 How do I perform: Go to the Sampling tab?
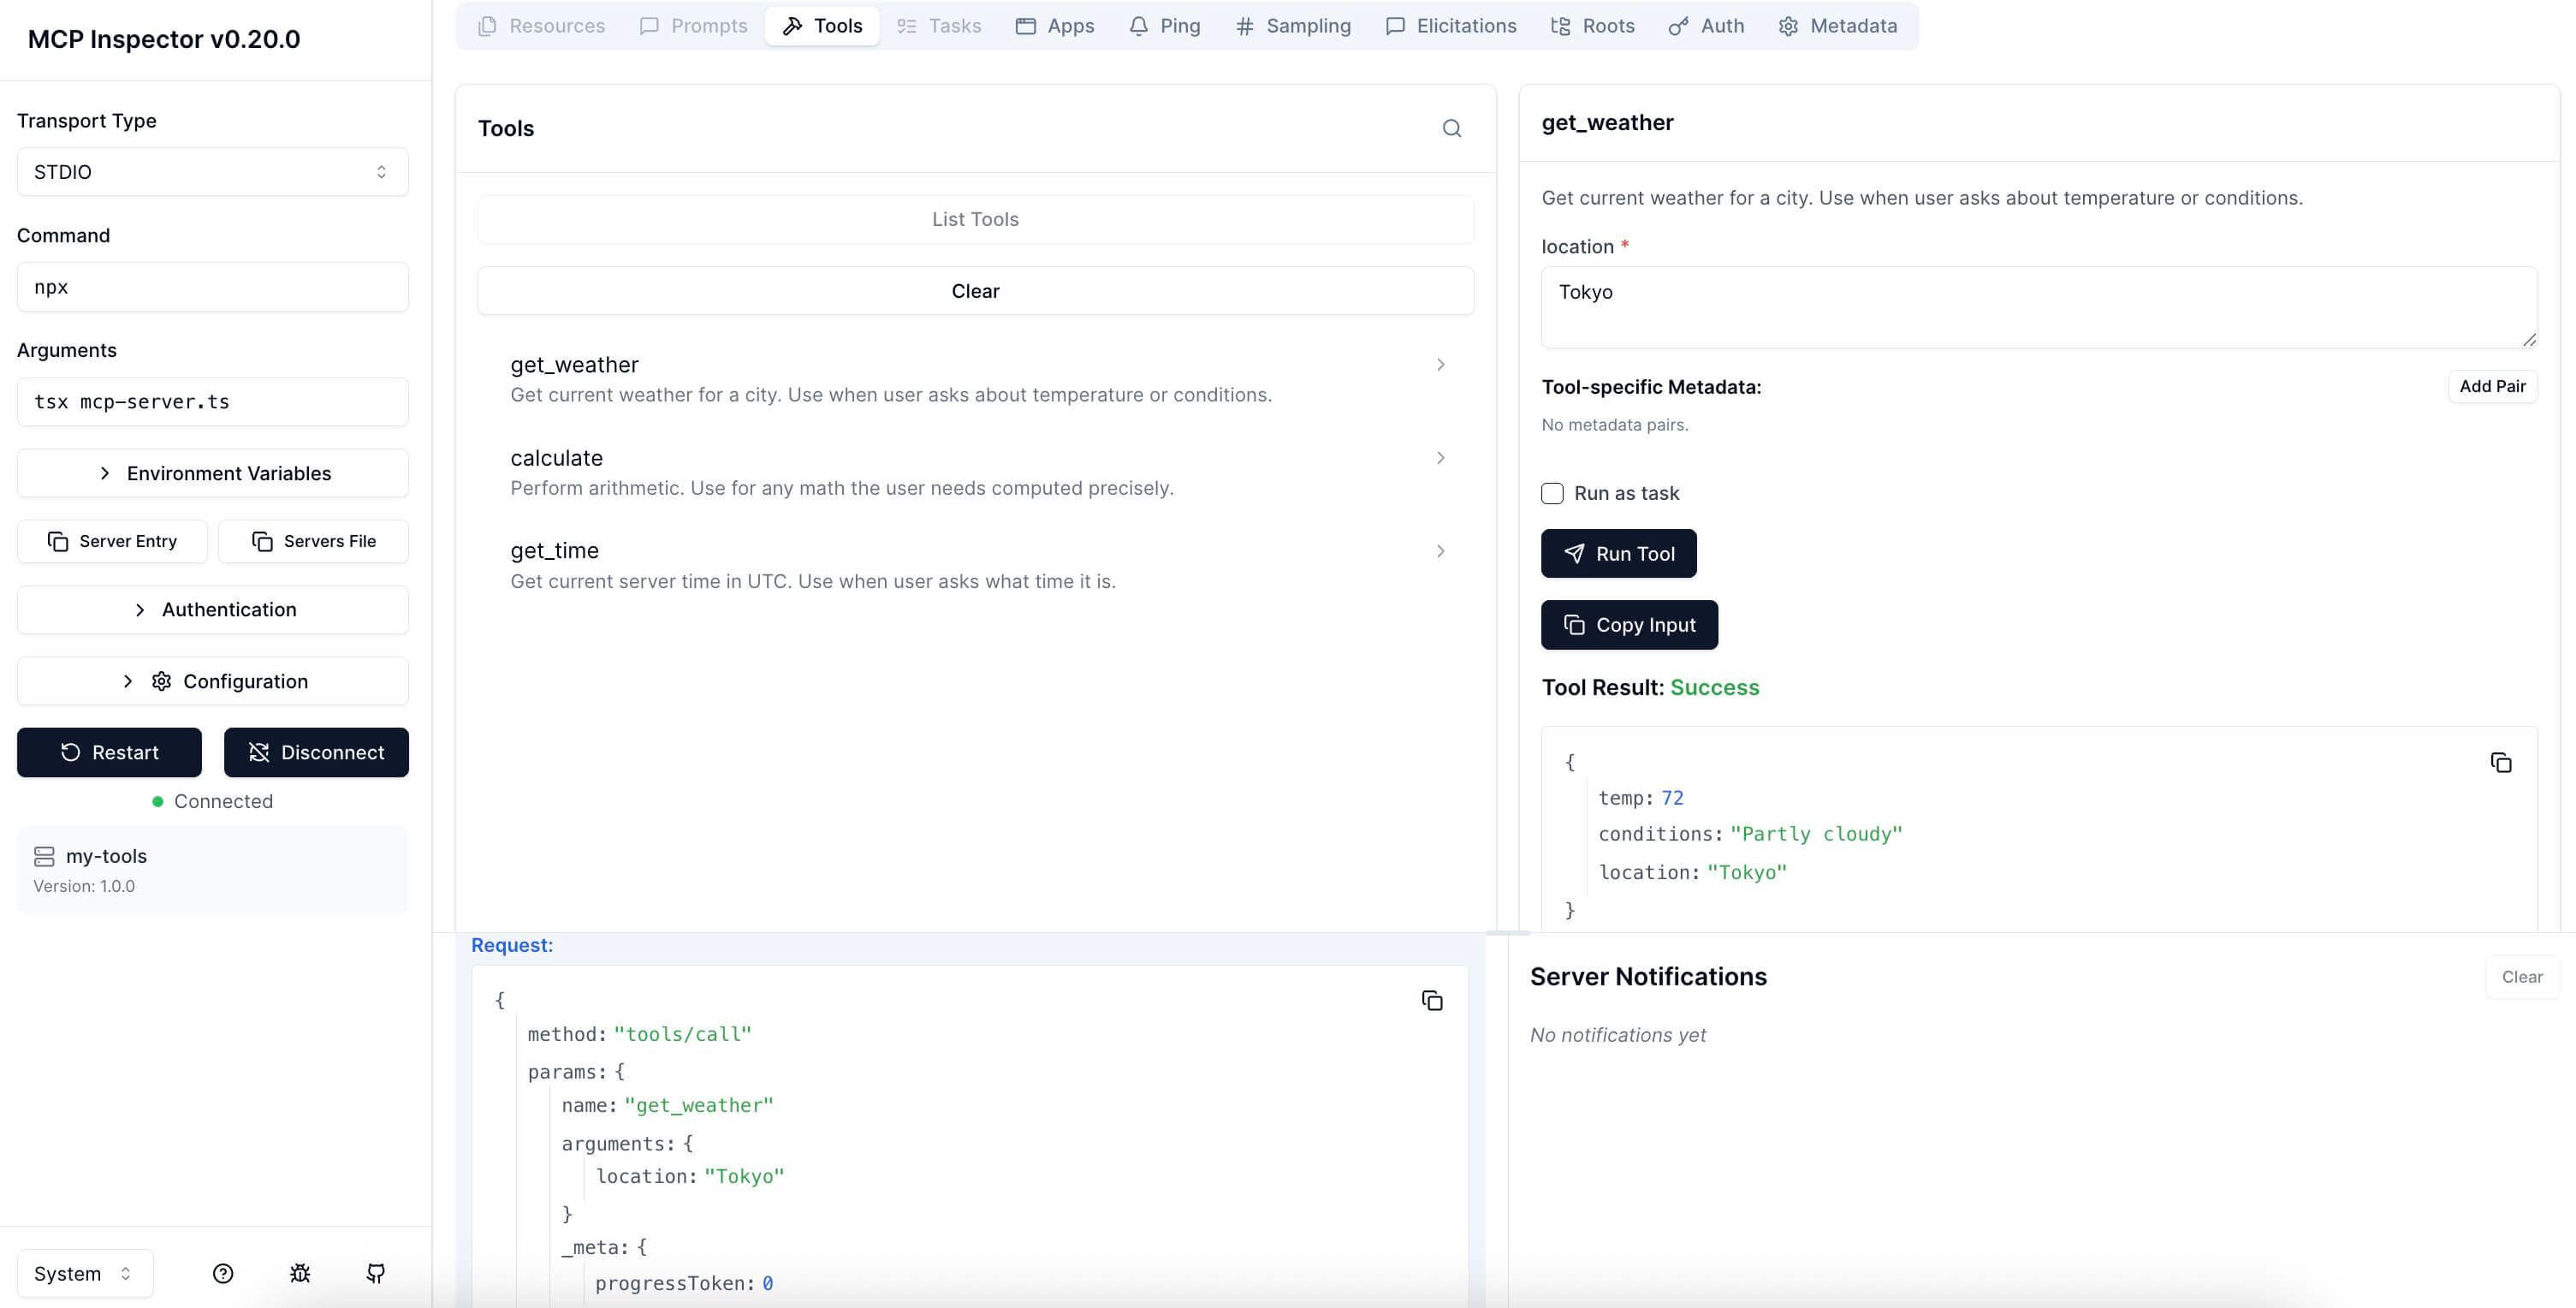(x=1292, y=26)
